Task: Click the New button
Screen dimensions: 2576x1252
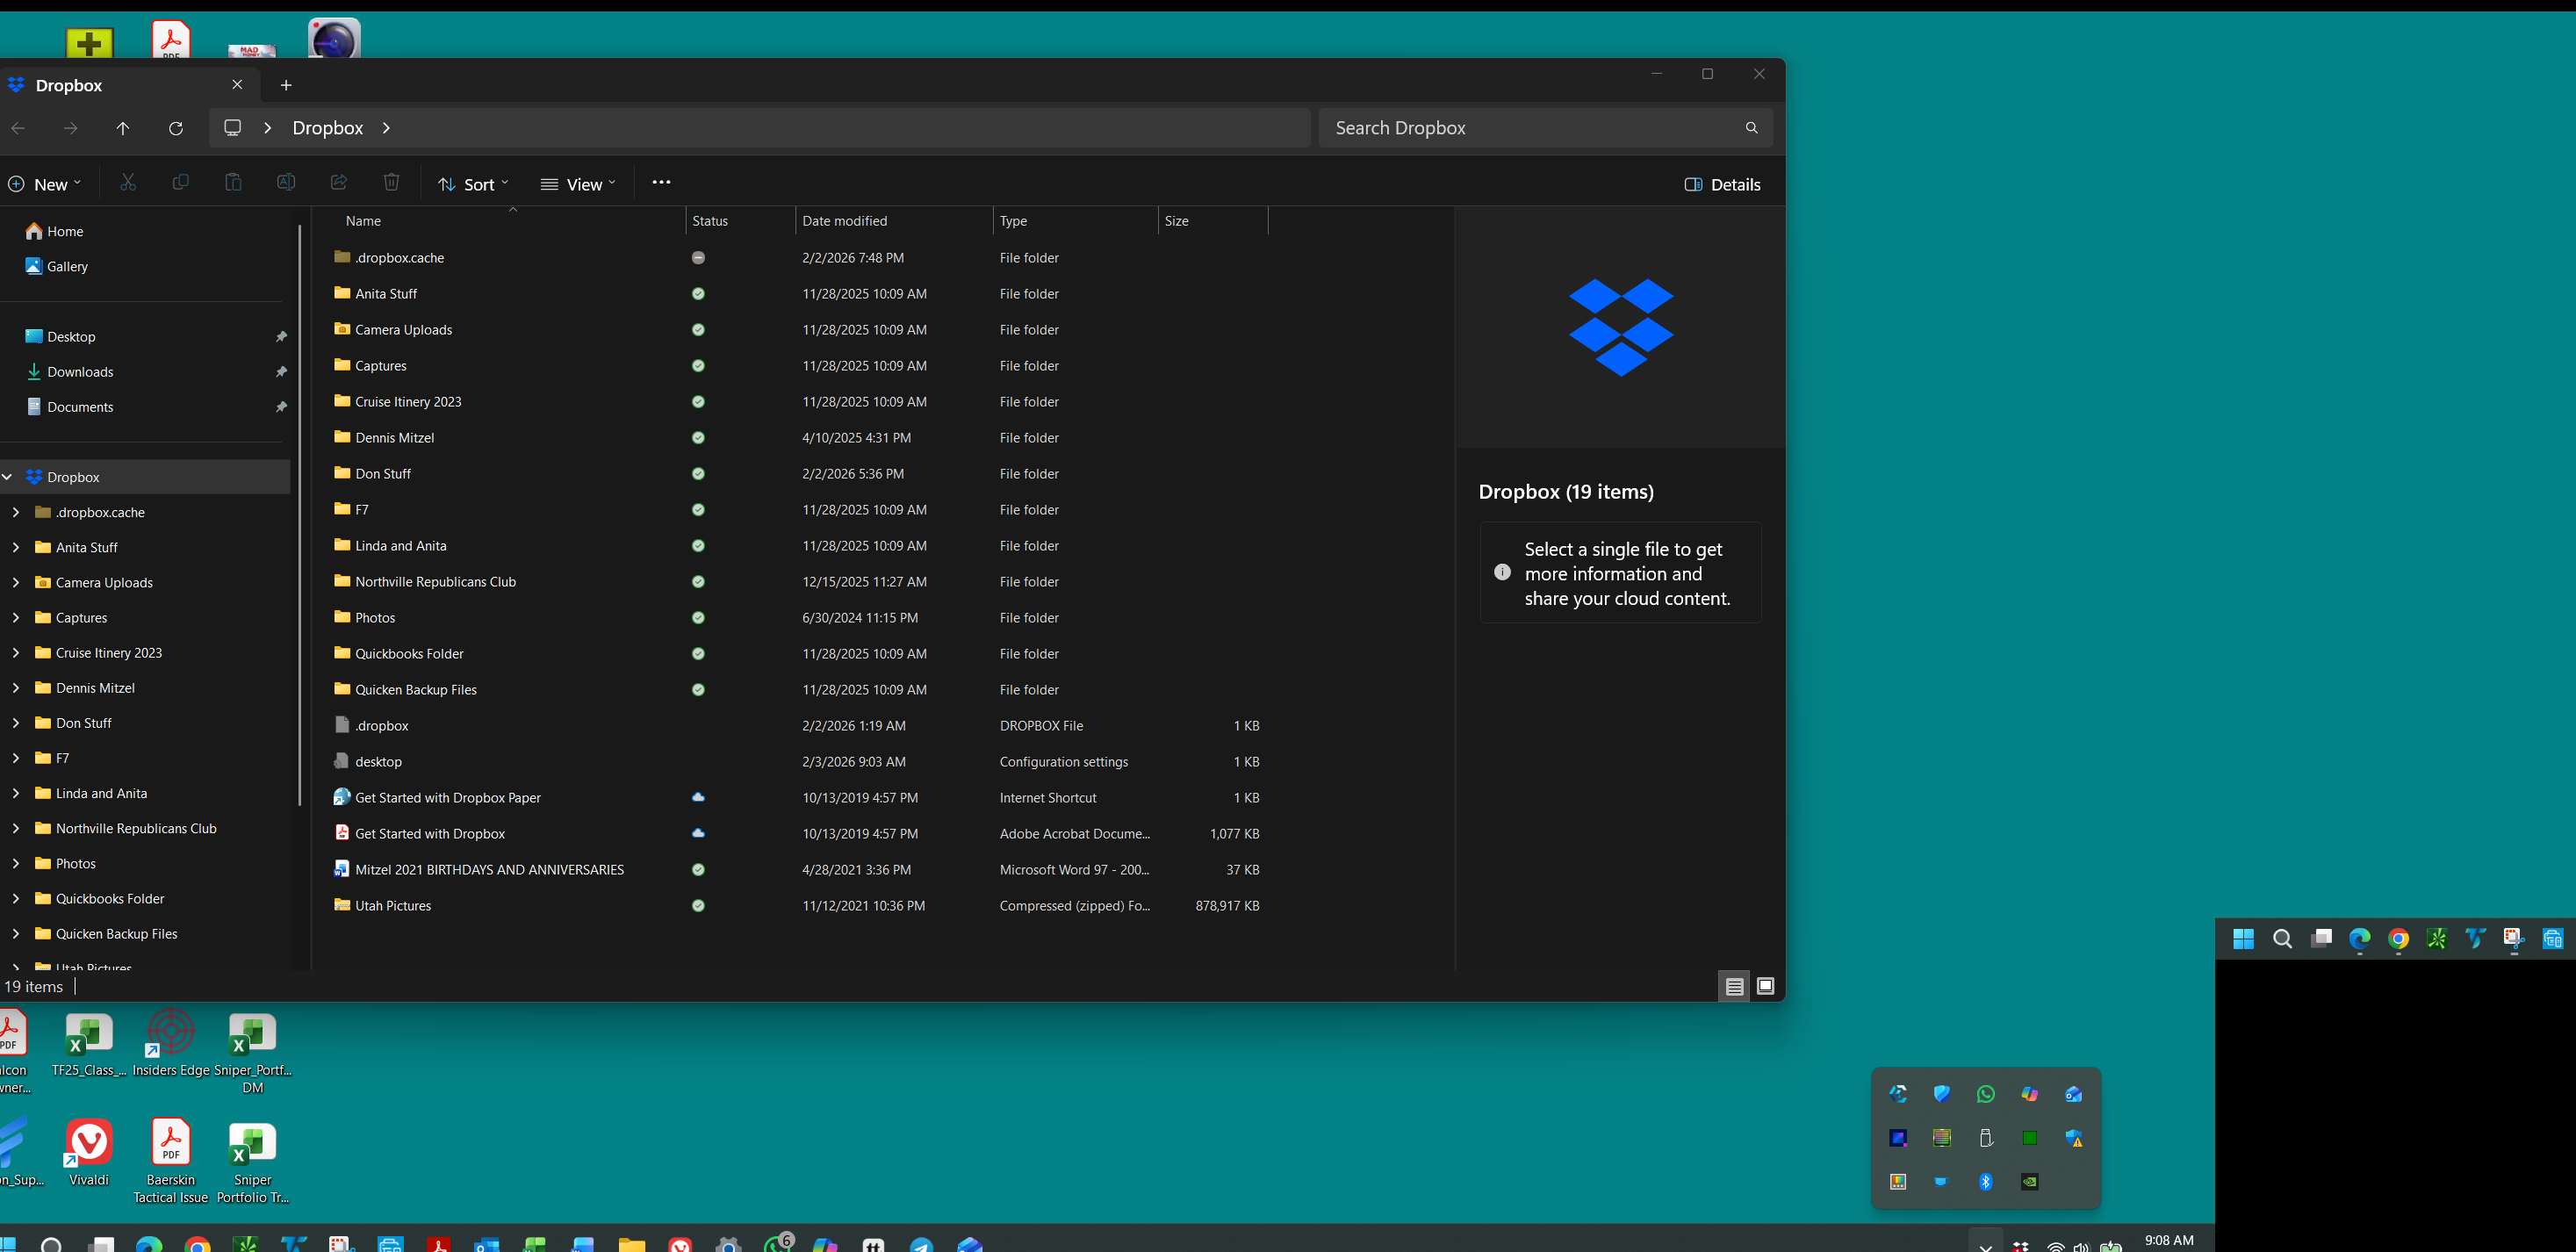Action: tap(45, 184)
